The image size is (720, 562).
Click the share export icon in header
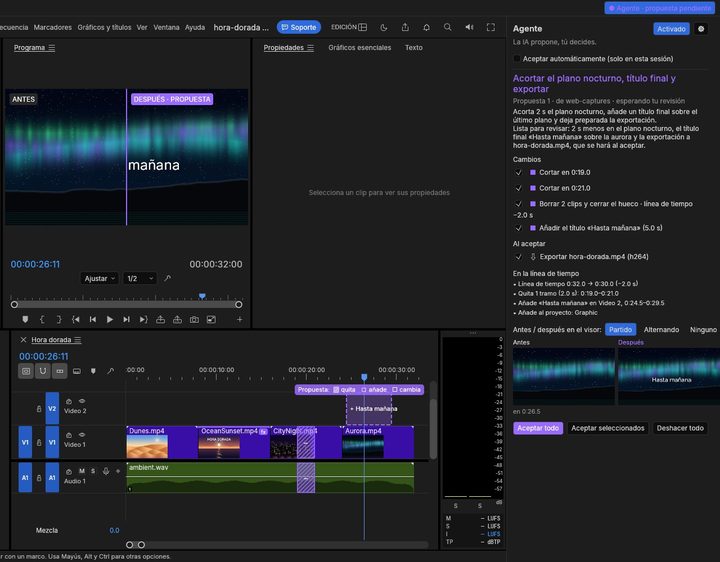coord(405,27)
